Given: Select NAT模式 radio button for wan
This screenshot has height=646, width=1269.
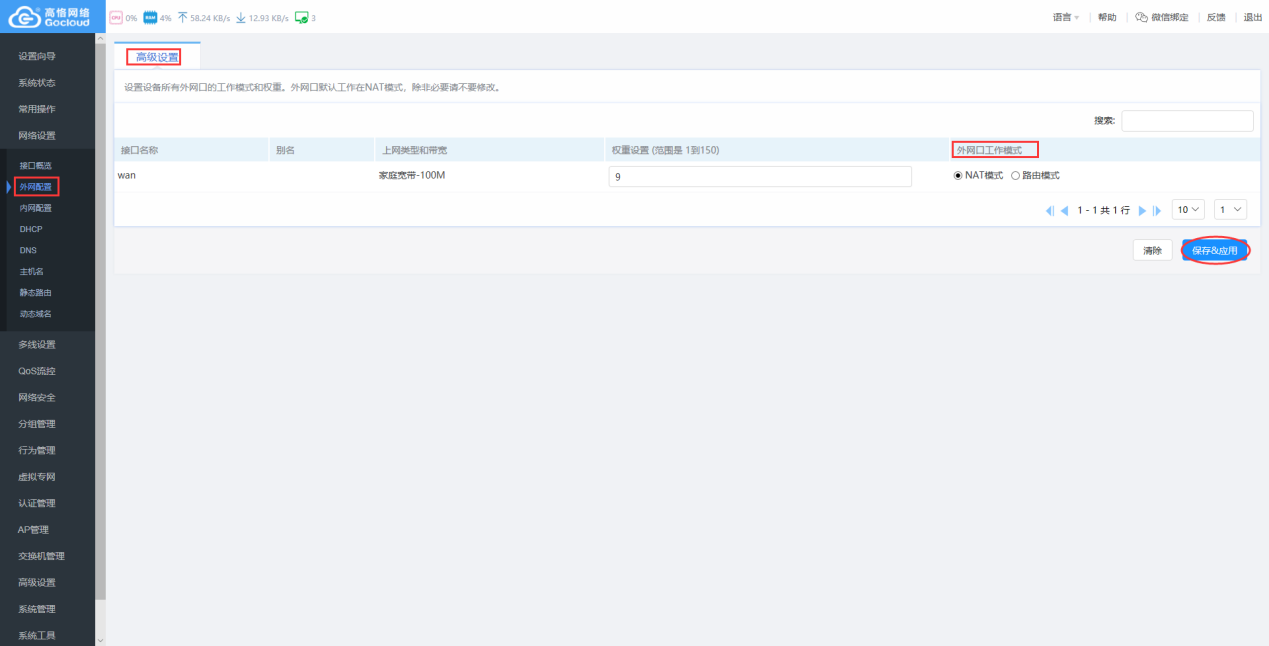Looking at the screenshot, I should [x=957, y=176].
